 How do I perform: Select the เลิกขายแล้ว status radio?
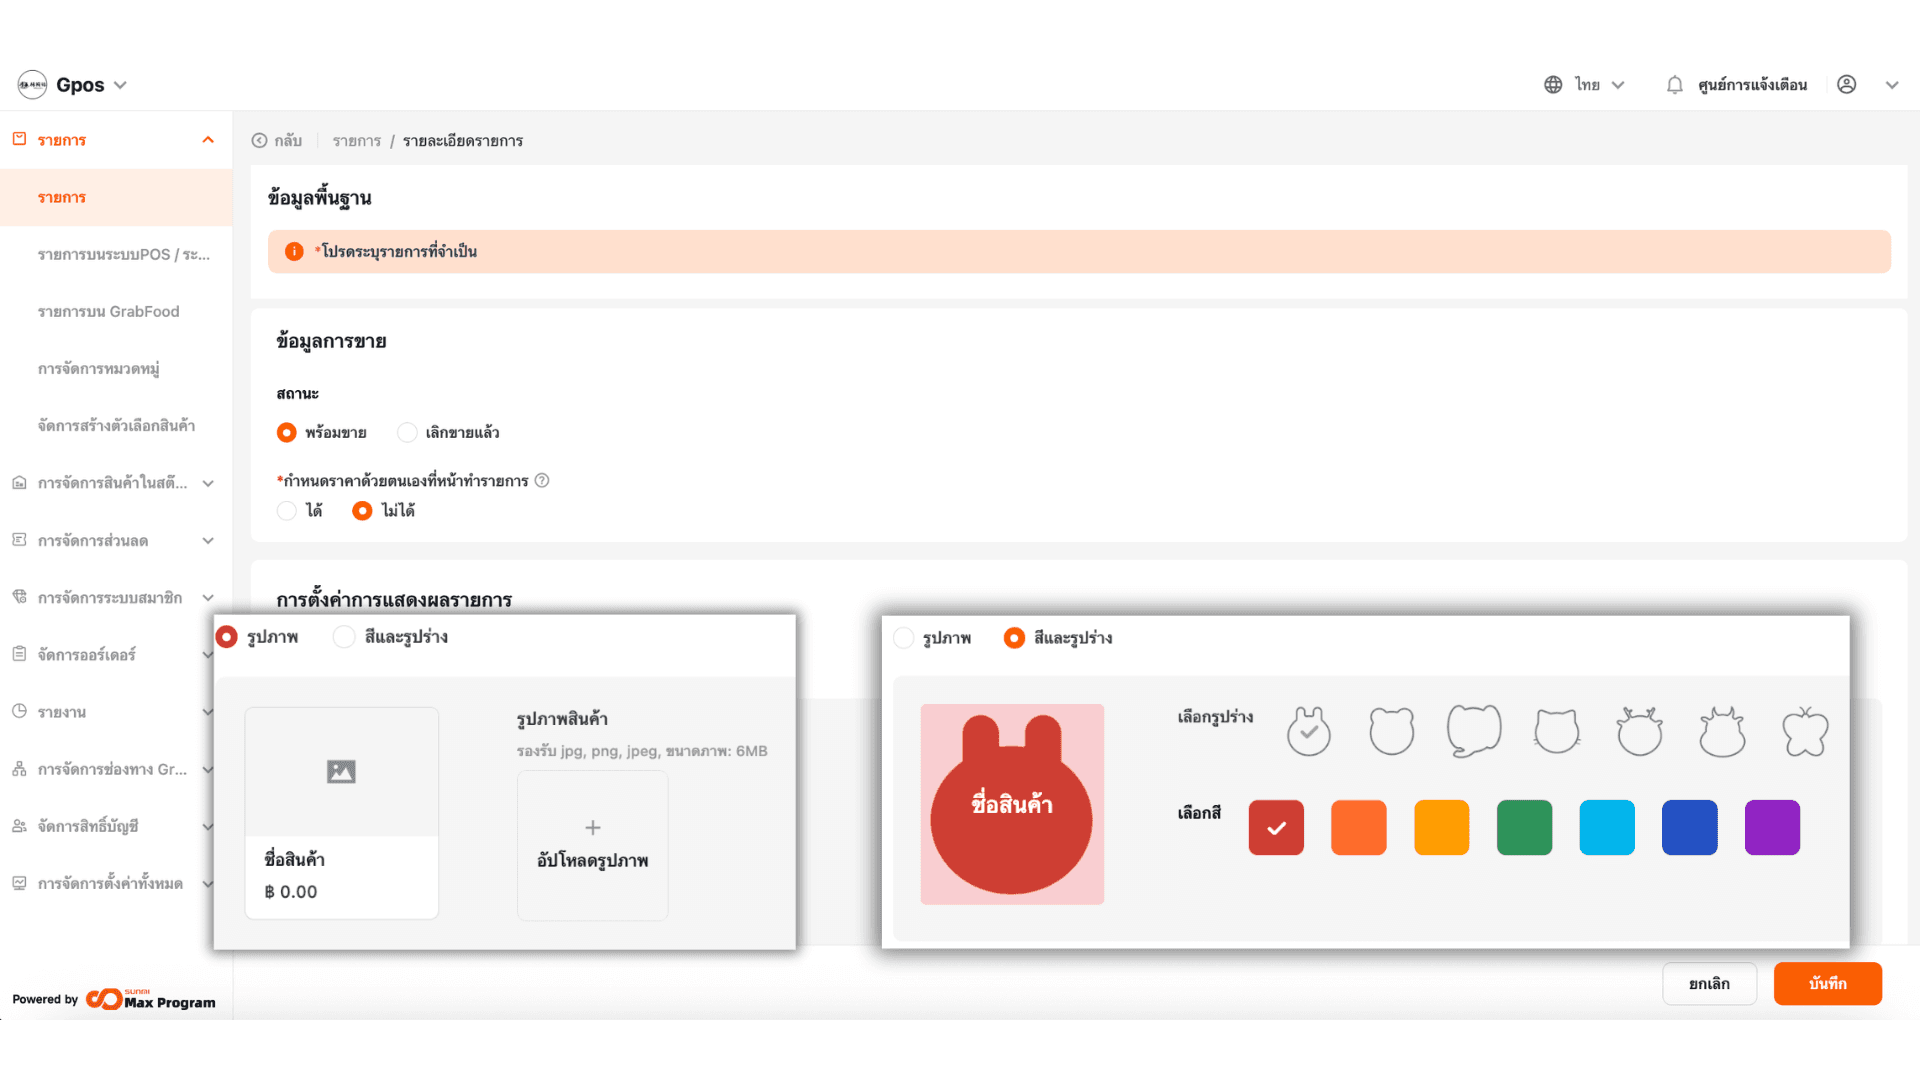(407, 433)
